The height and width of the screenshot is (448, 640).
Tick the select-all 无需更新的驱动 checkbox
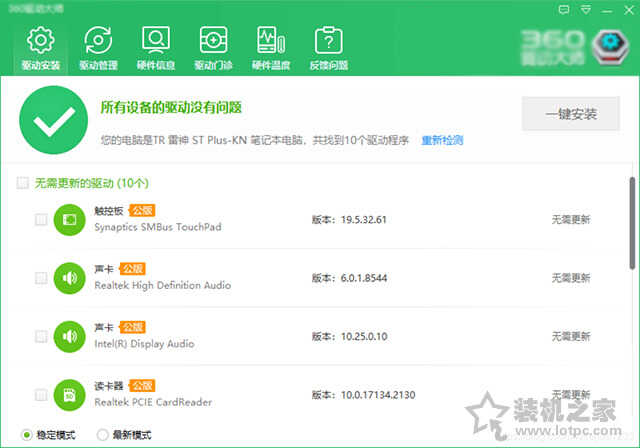(x=22, y=184)
